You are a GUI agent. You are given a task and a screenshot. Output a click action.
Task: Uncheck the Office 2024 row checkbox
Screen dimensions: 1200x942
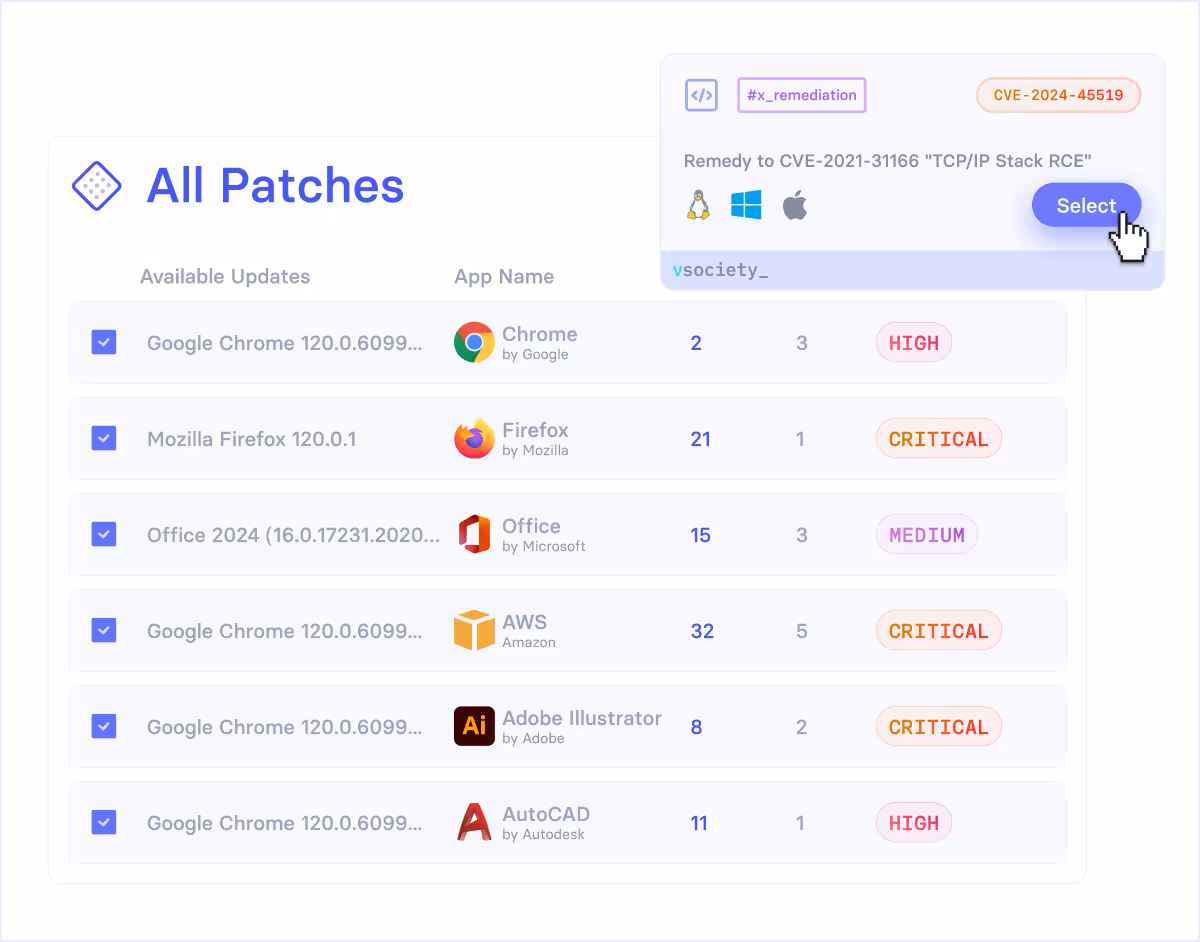coord(104,534)
